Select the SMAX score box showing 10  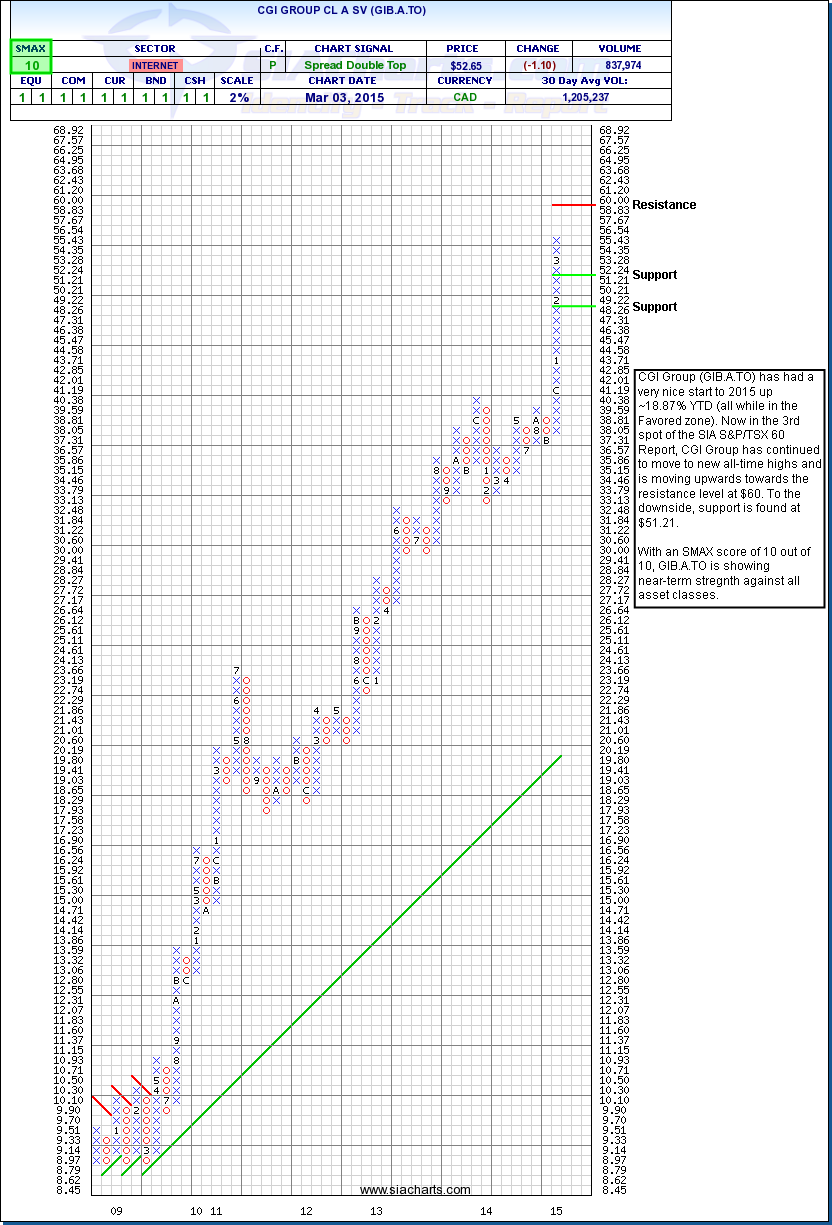[30, 65]
